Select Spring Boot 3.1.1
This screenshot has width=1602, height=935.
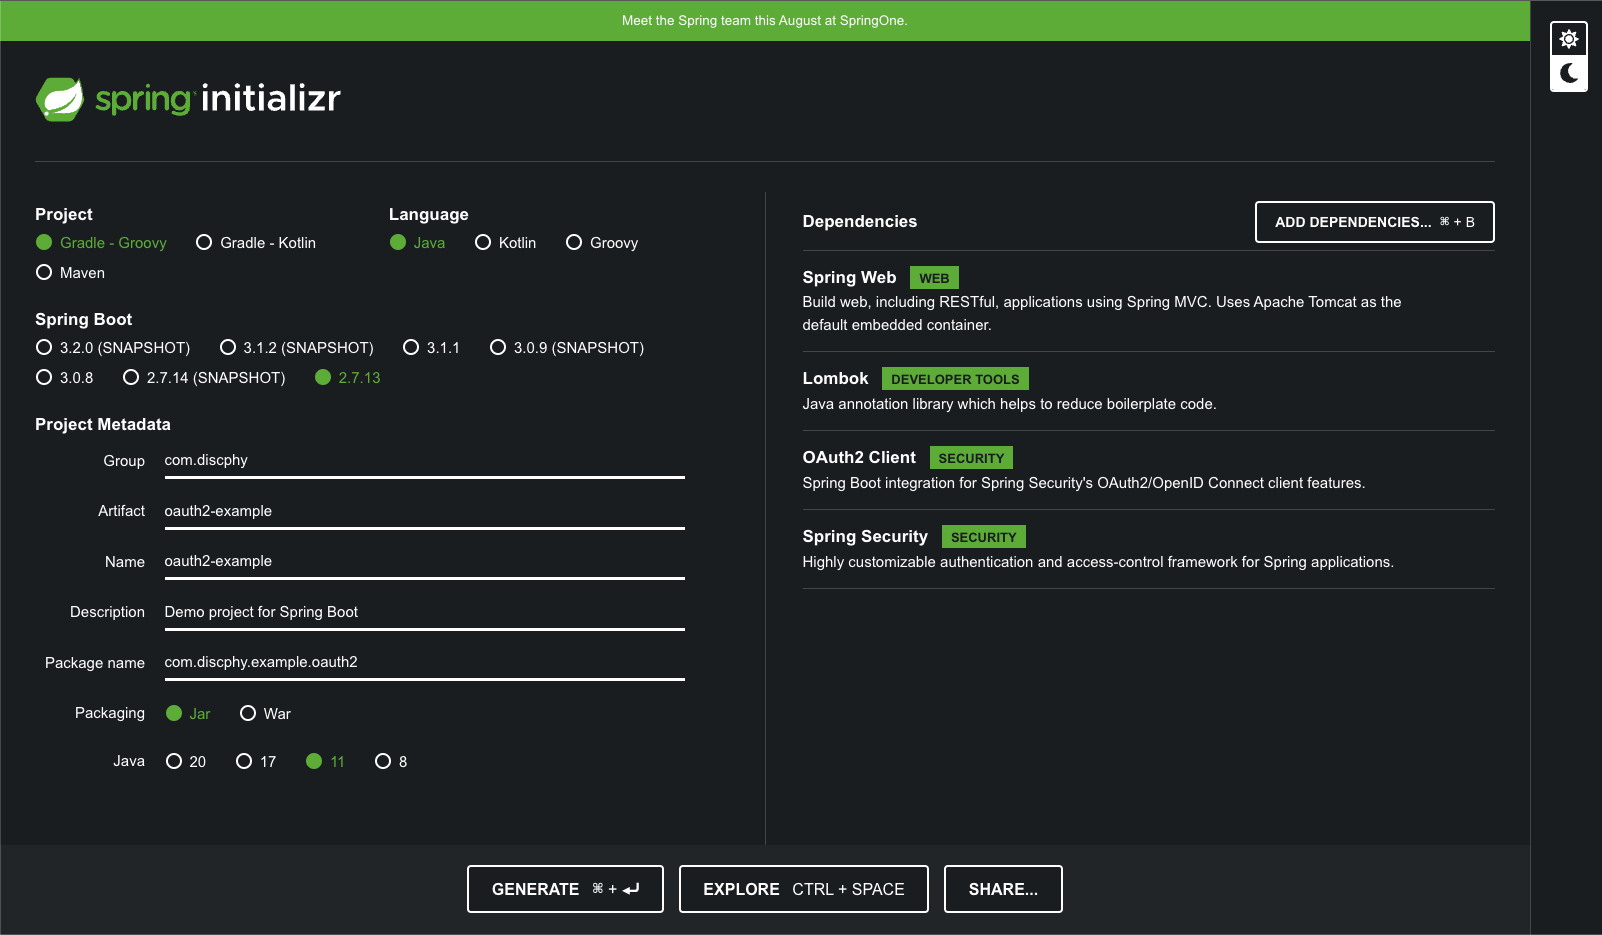[x=431, y=348]
